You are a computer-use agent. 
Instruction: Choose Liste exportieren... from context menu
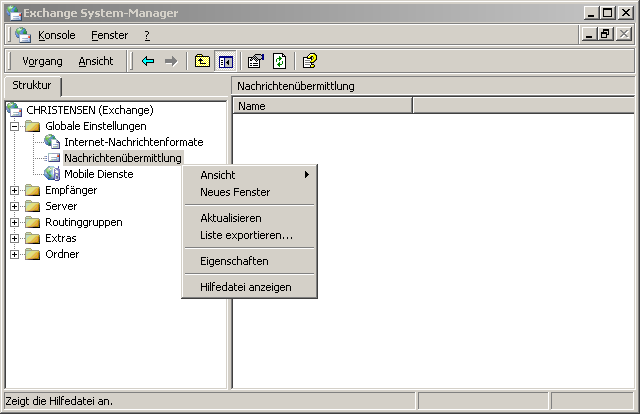(x=249, y=235)
